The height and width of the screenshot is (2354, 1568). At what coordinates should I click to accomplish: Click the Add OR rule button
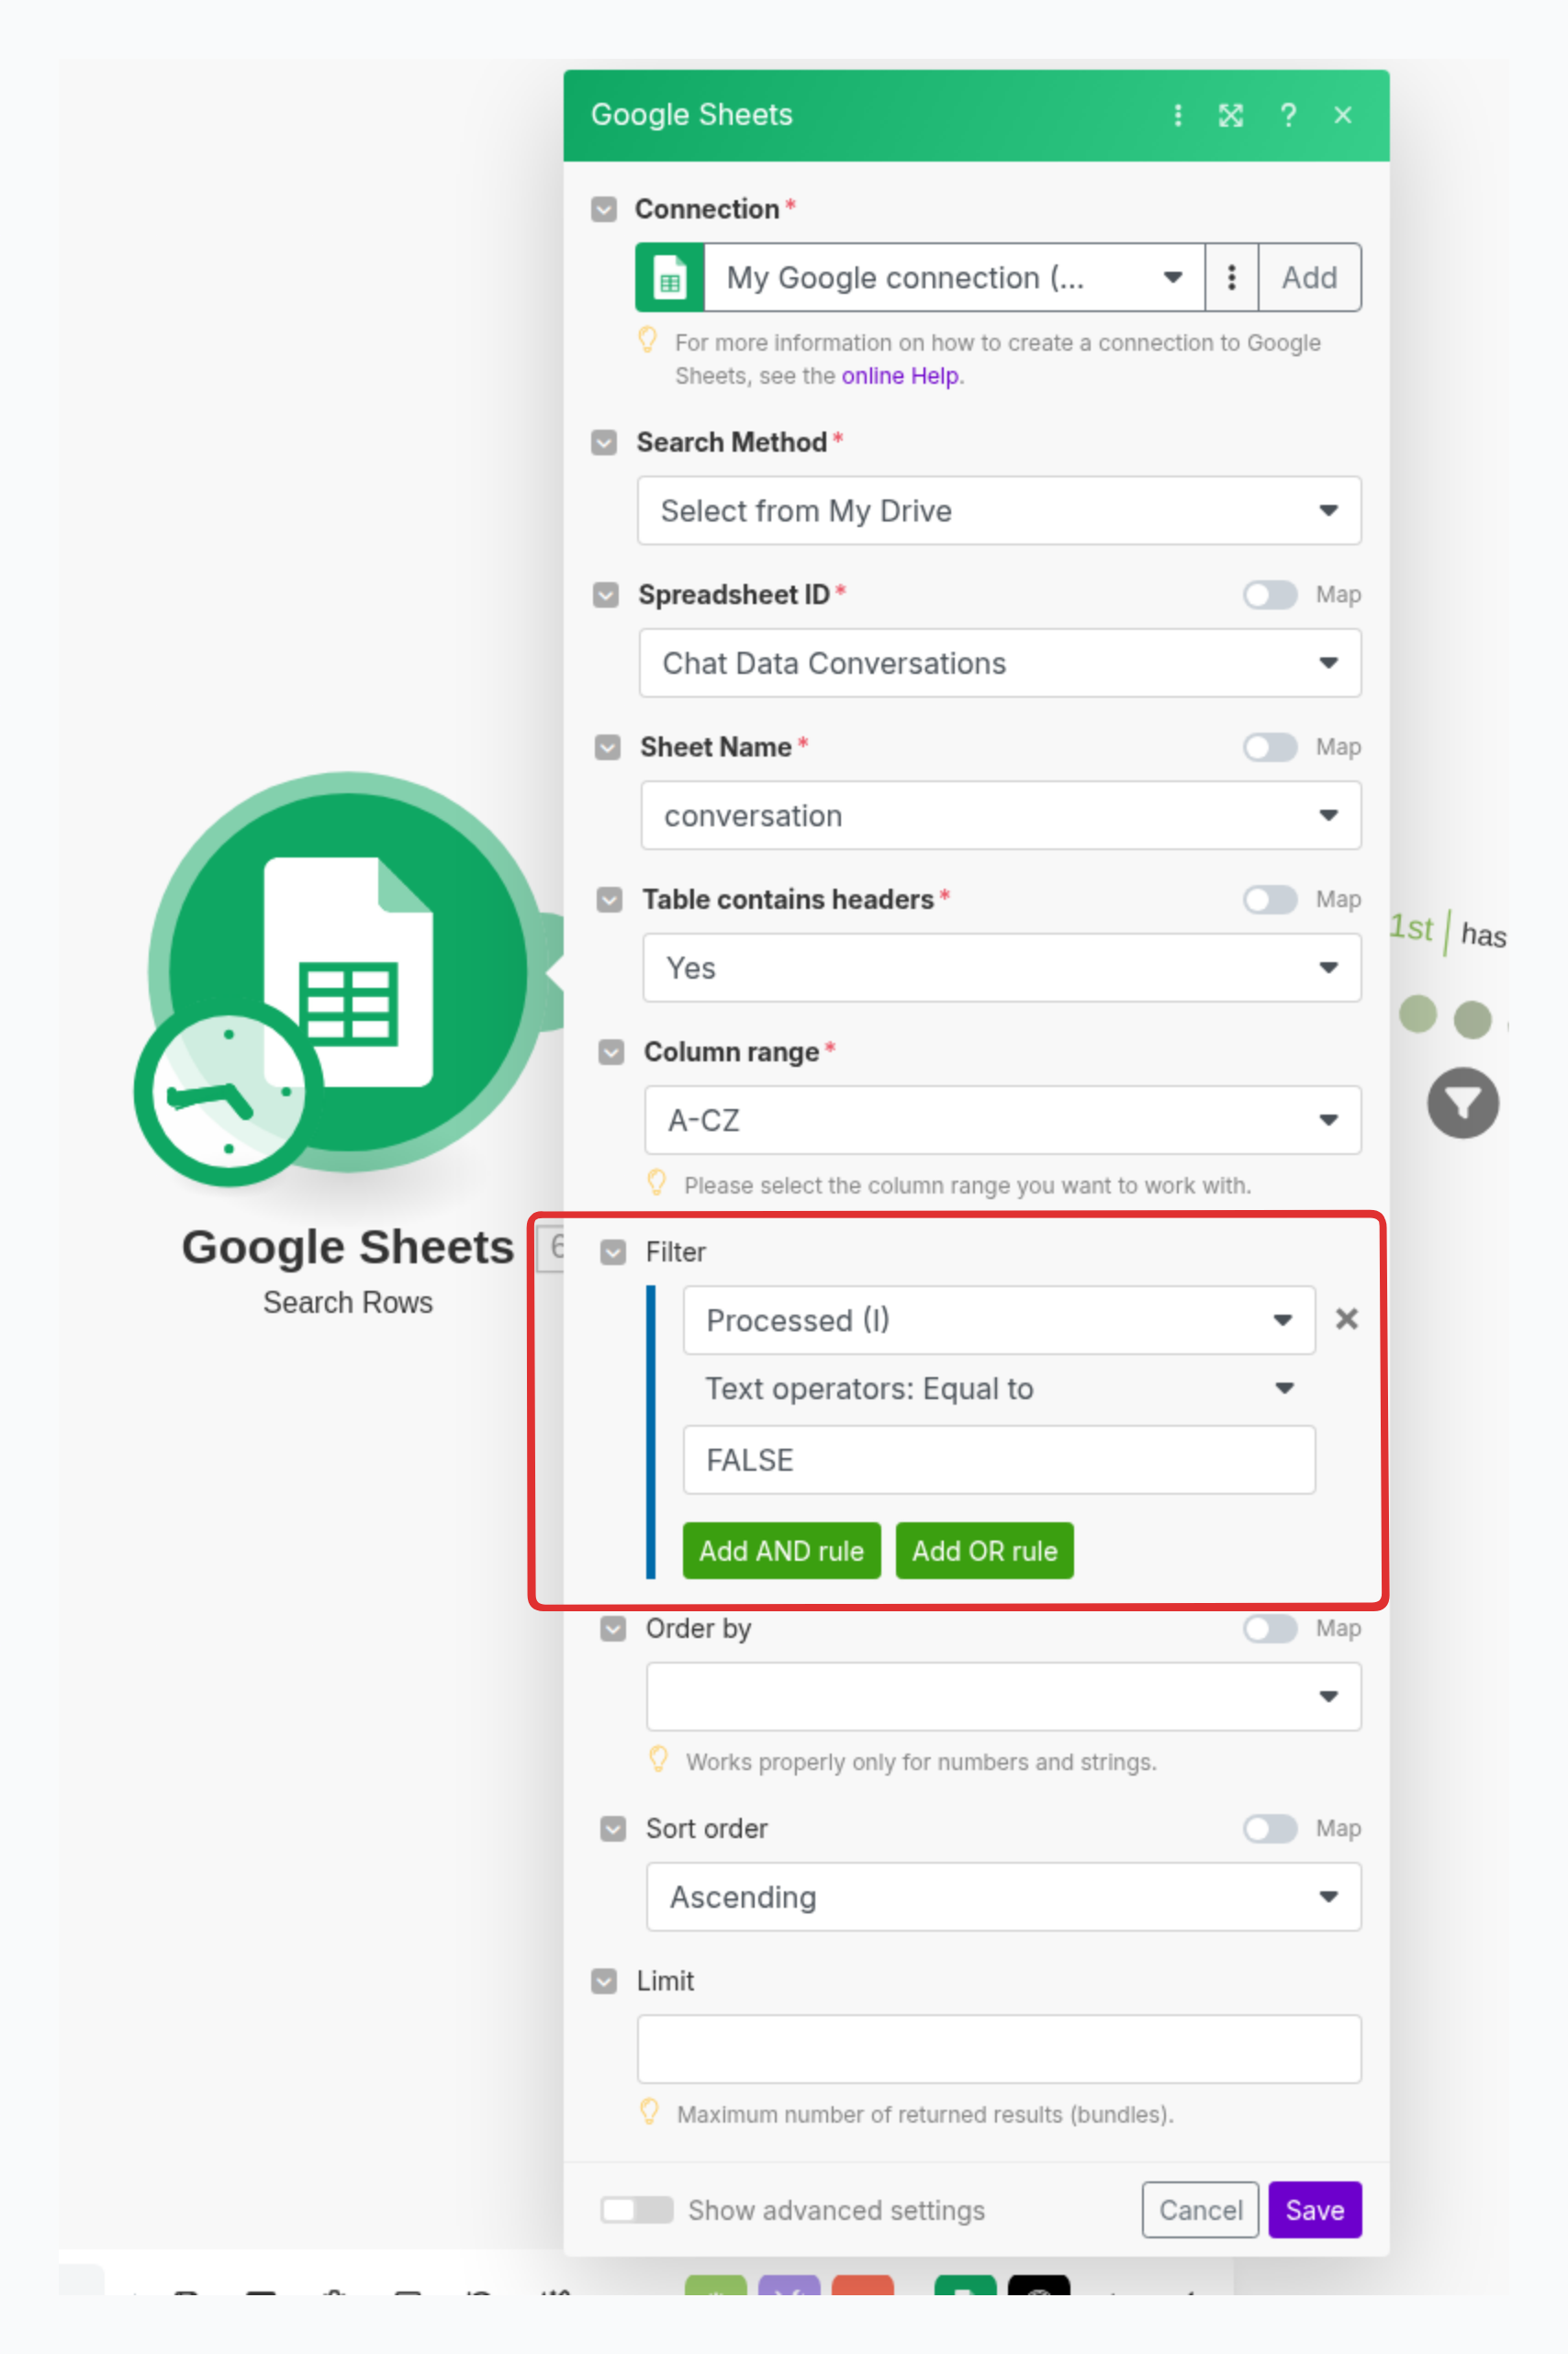tap(984, 1551)
